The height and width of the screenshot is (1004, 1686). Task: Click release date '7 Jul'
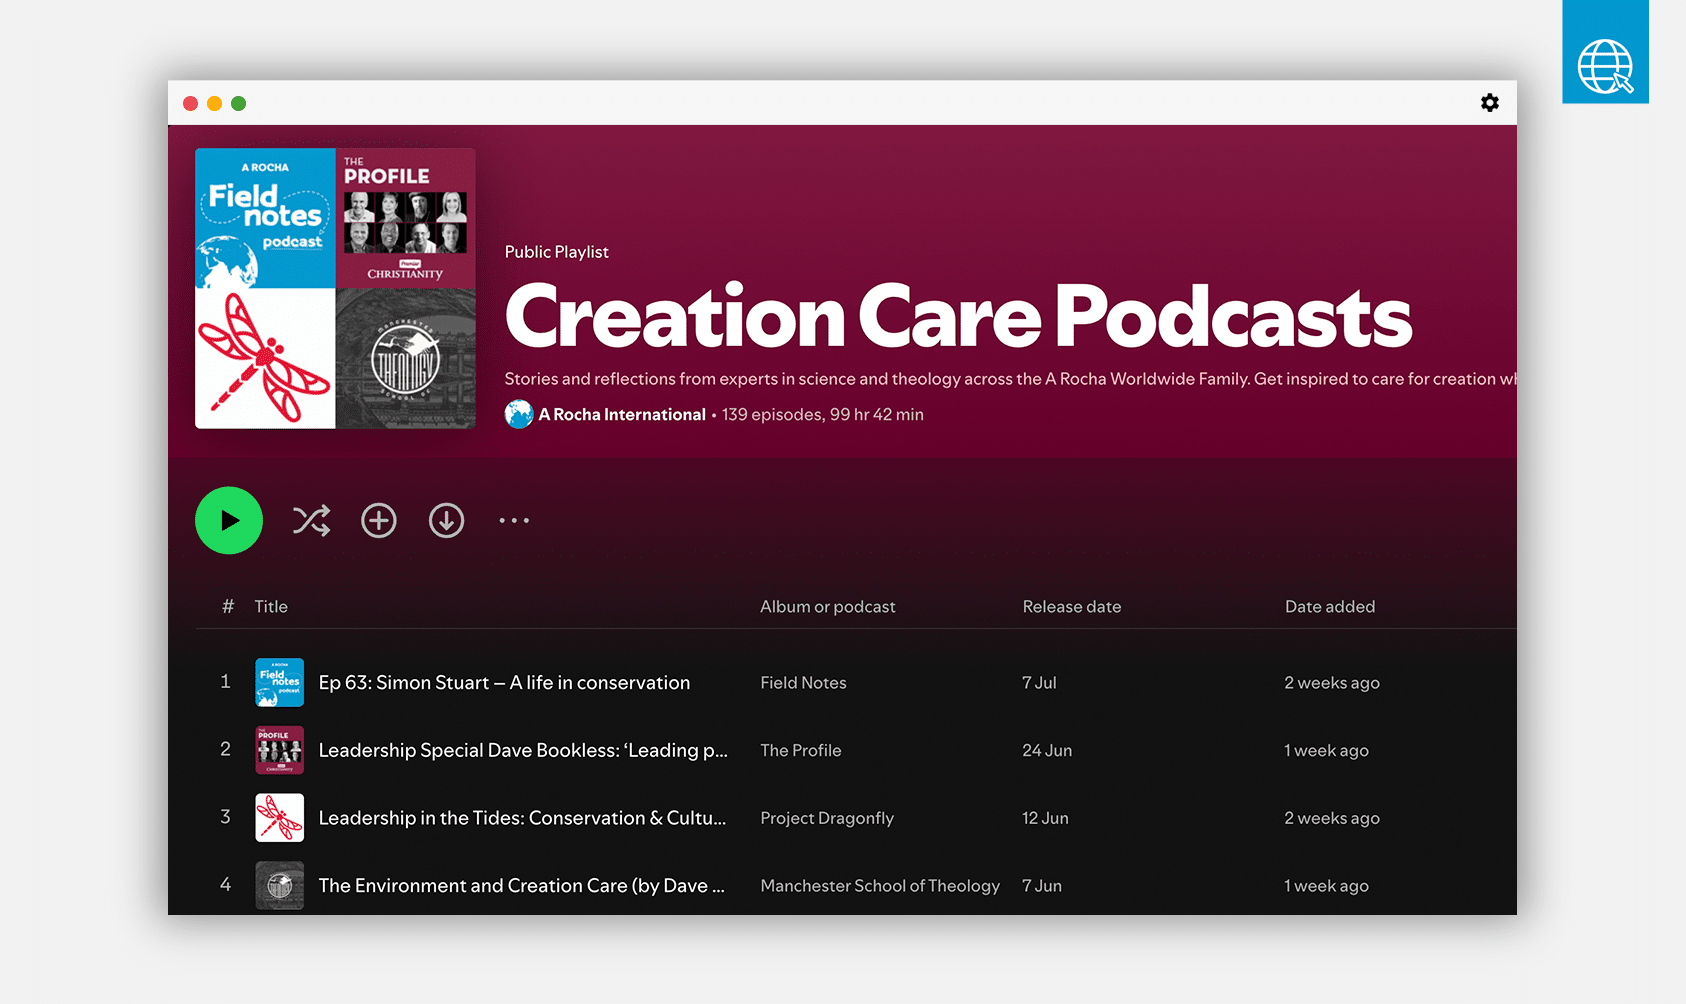1039,683
